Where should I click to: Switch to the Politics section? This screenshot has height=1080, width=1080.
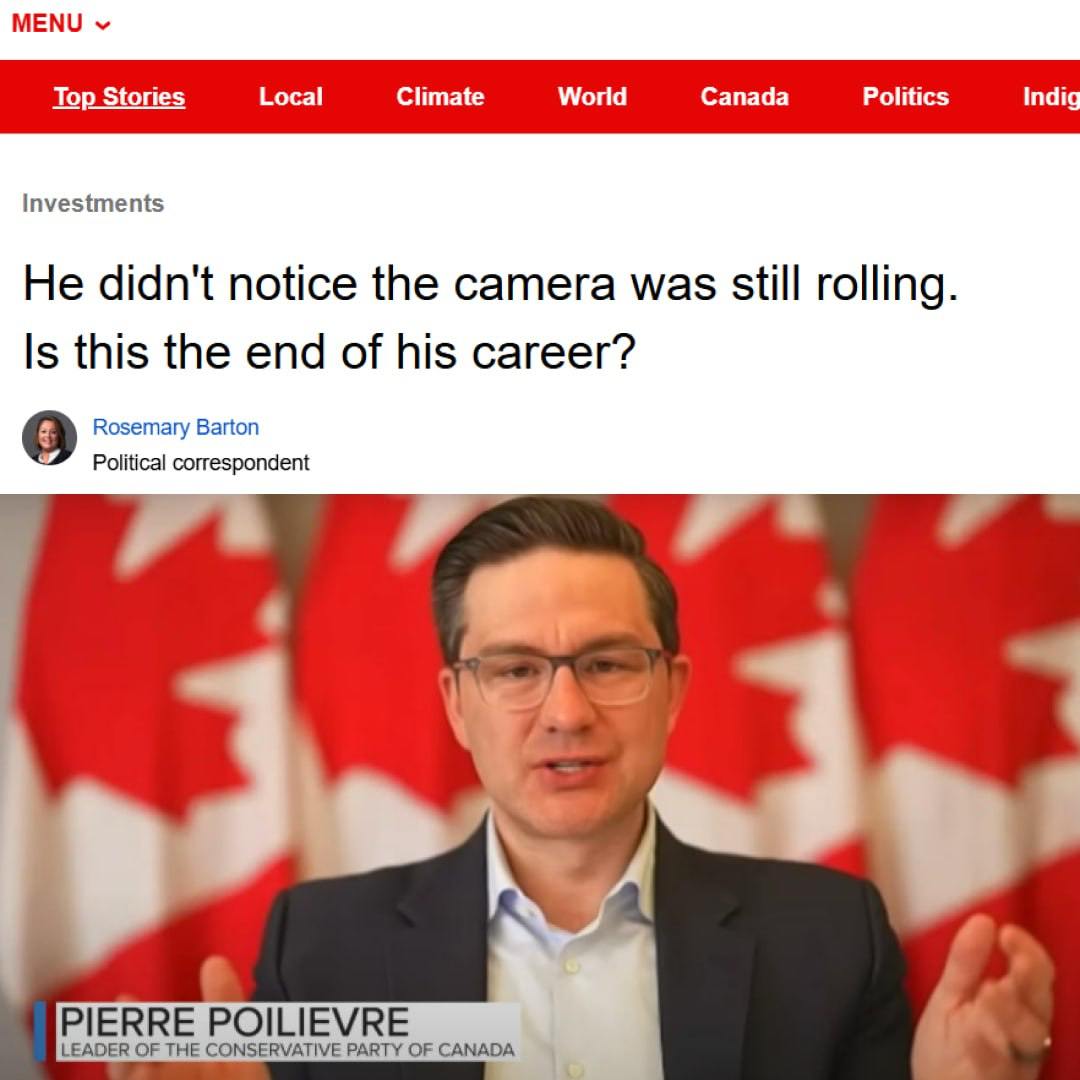coord(905,96)
